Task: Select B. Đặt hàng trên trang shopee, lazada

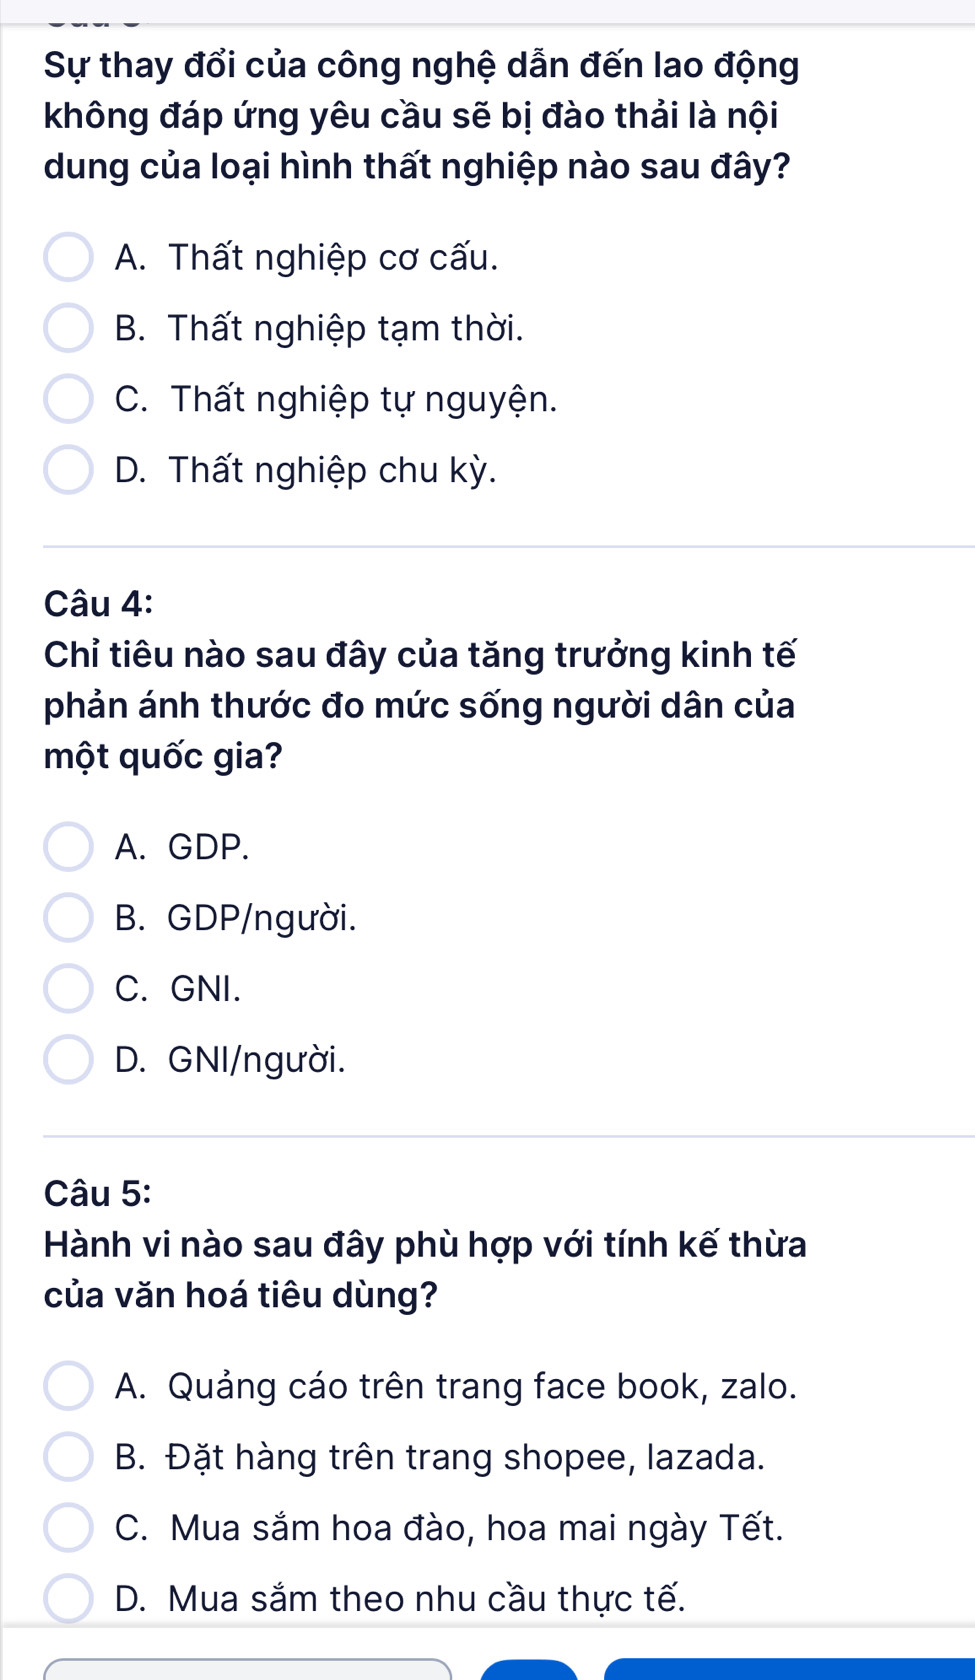Action: pyautogui.click(x=69, y=1457)
